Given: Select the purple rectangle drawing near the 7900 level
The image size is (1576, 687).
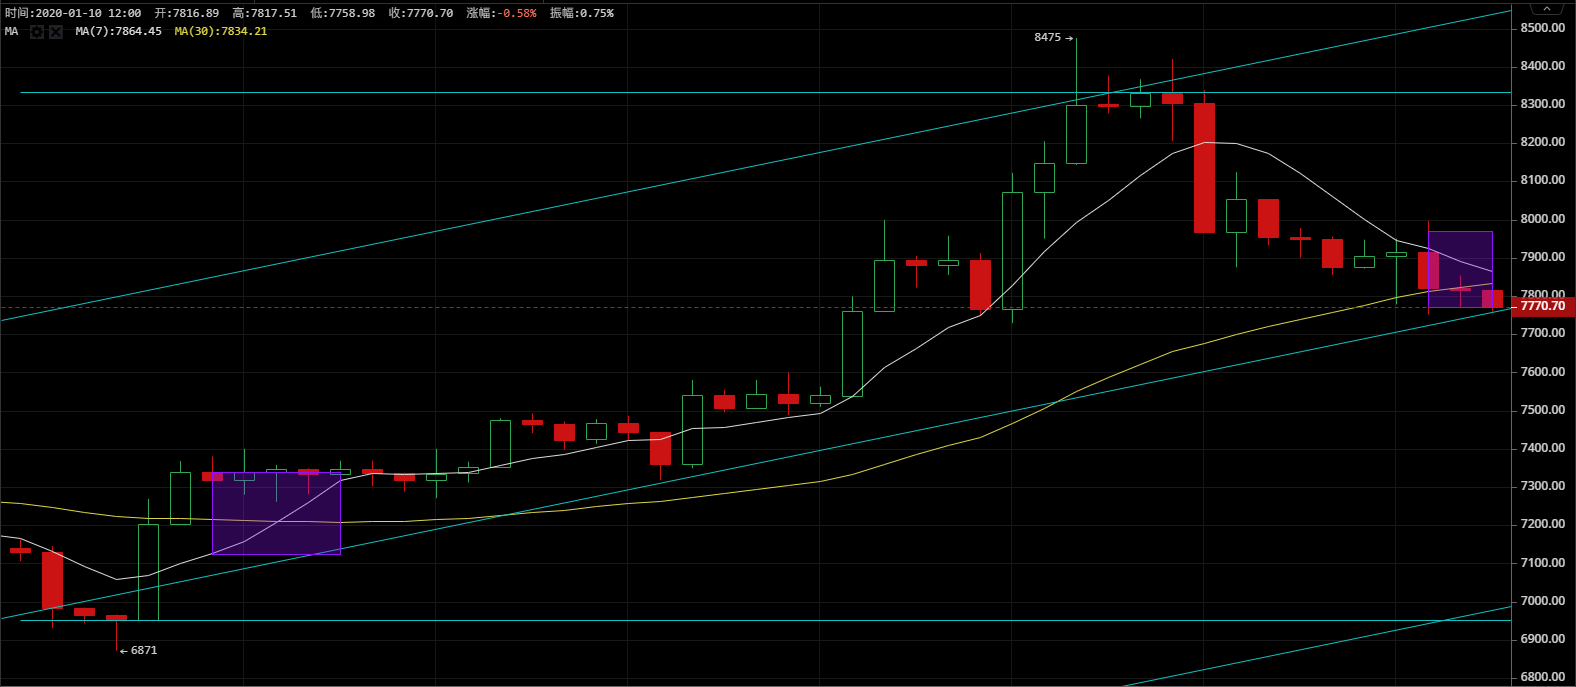Looking at the screenshot, I should tap(1460, 269).
